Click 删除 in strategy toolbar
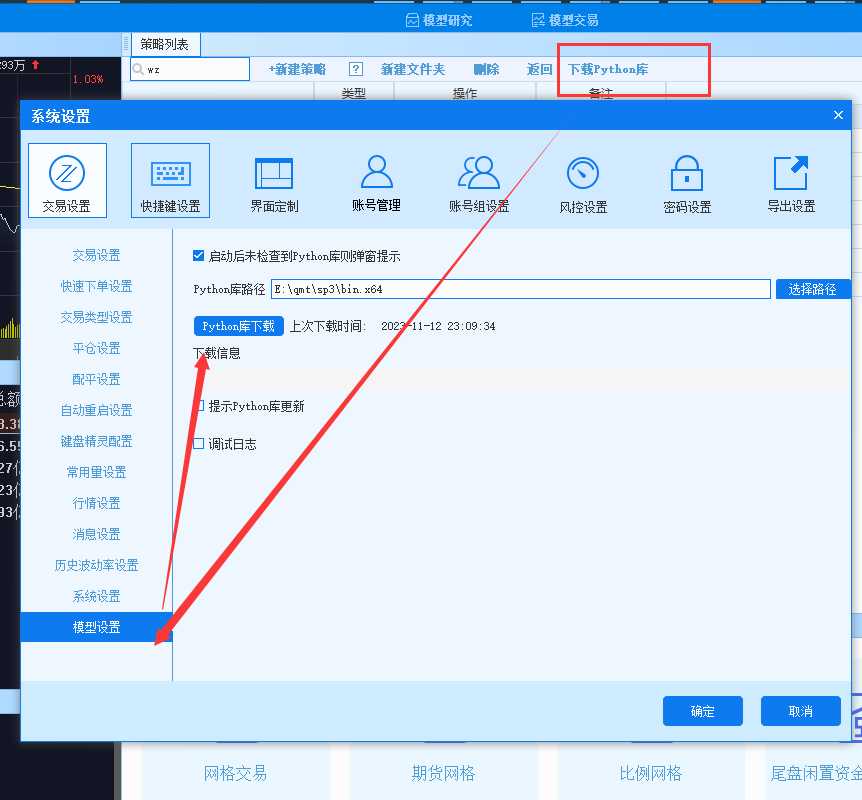 pyautogui.click(x=487, y=69)
